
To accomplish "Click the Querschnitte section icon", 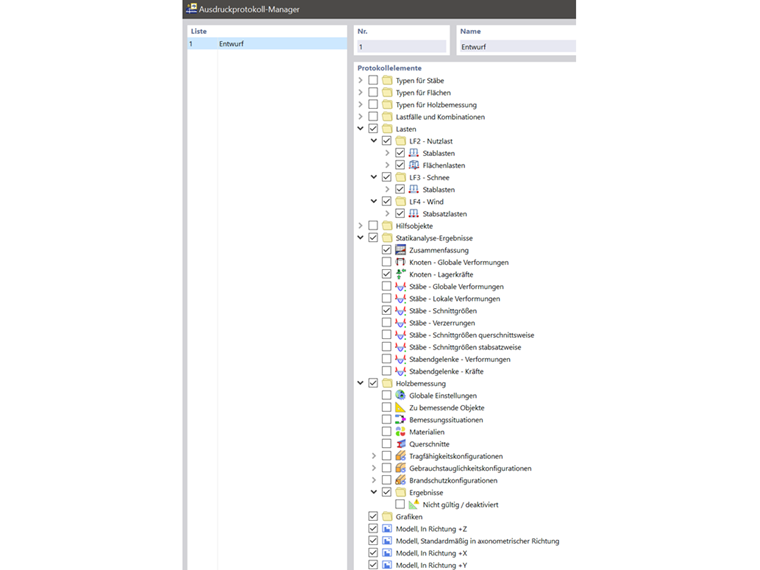I will (x=400, y=444).
